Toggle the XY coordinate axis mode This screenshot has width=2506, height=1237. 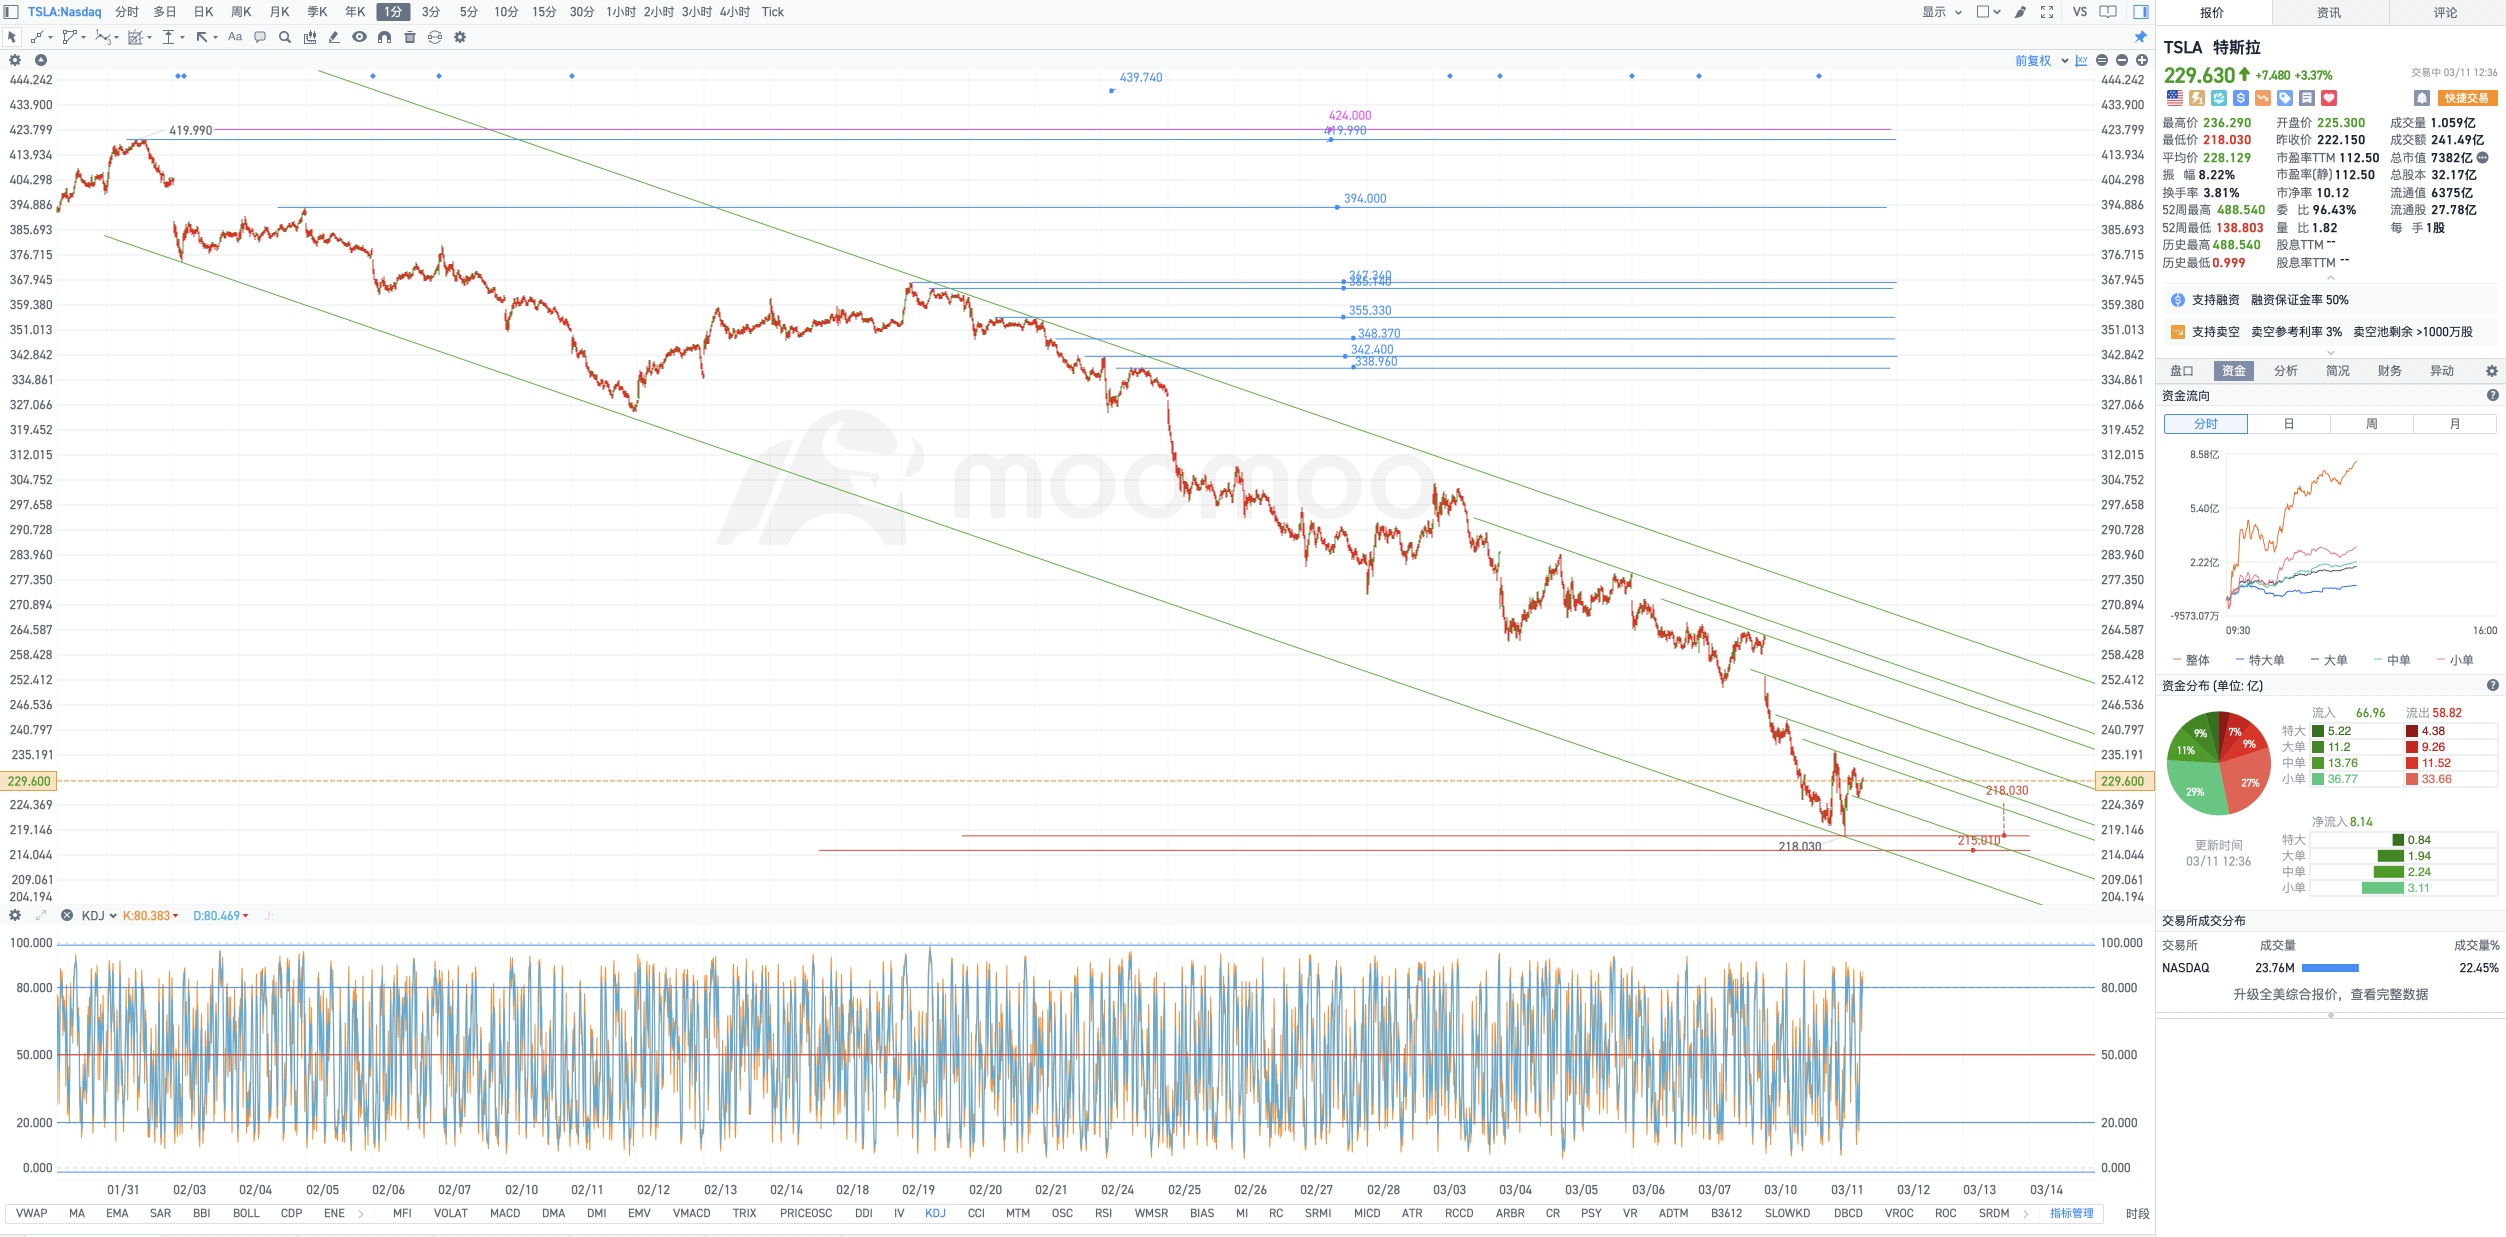coord(2081,61)
